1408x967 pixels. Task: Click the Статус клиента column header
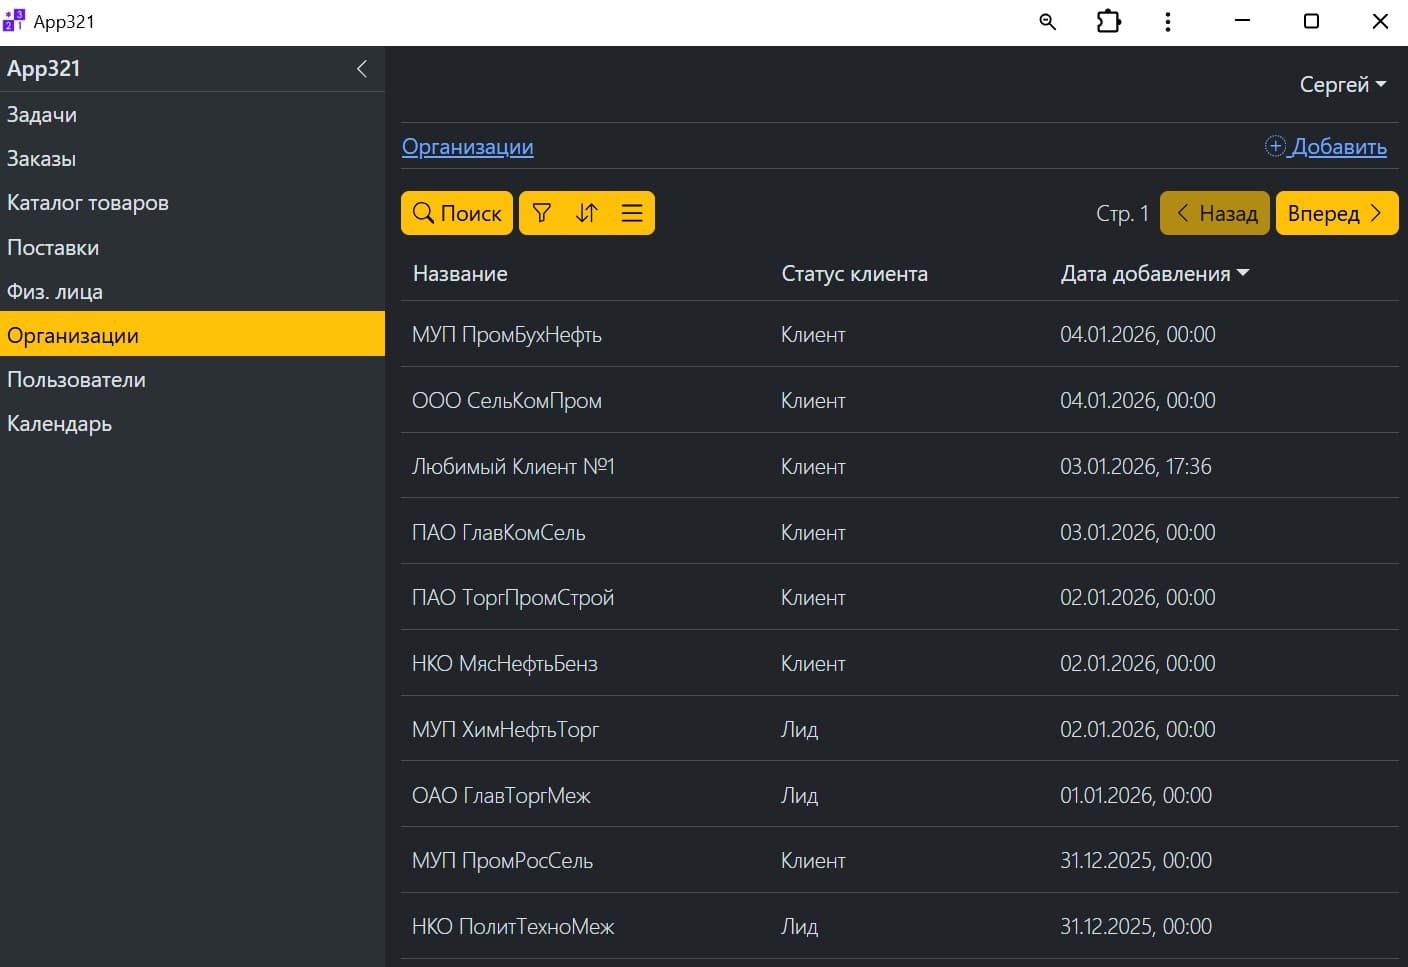[x=854, y=274]
